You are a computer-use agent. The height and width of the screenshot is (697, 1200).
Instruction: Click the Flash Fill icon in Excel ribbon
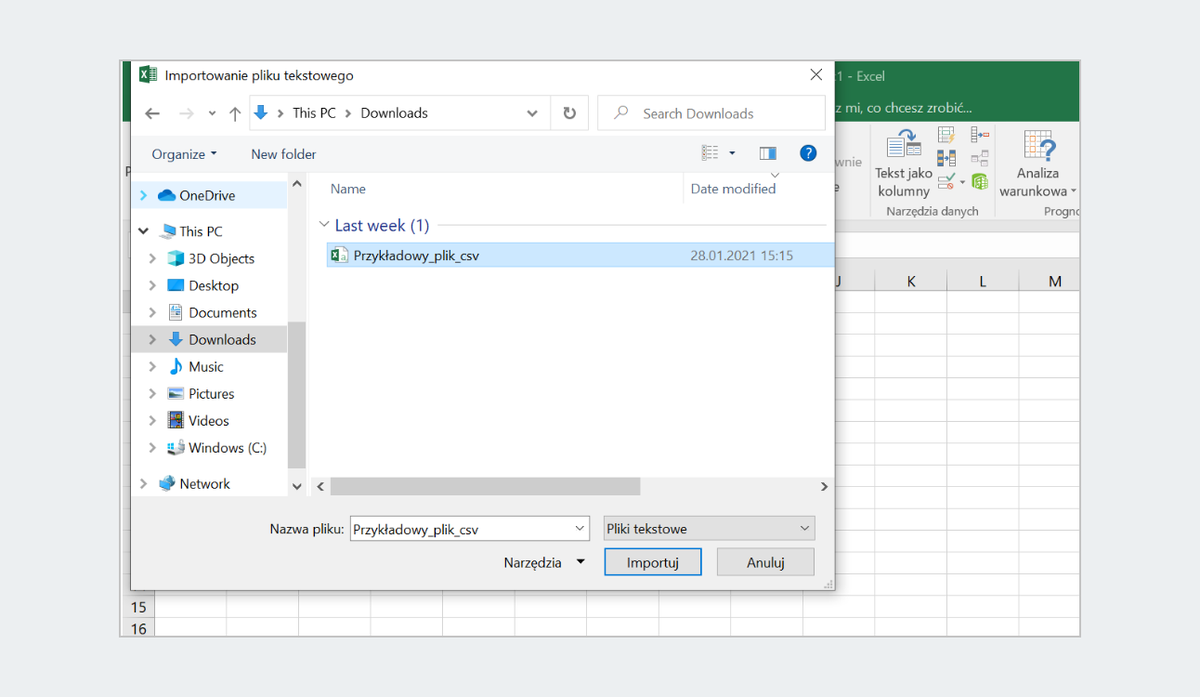tap(946, 135)
